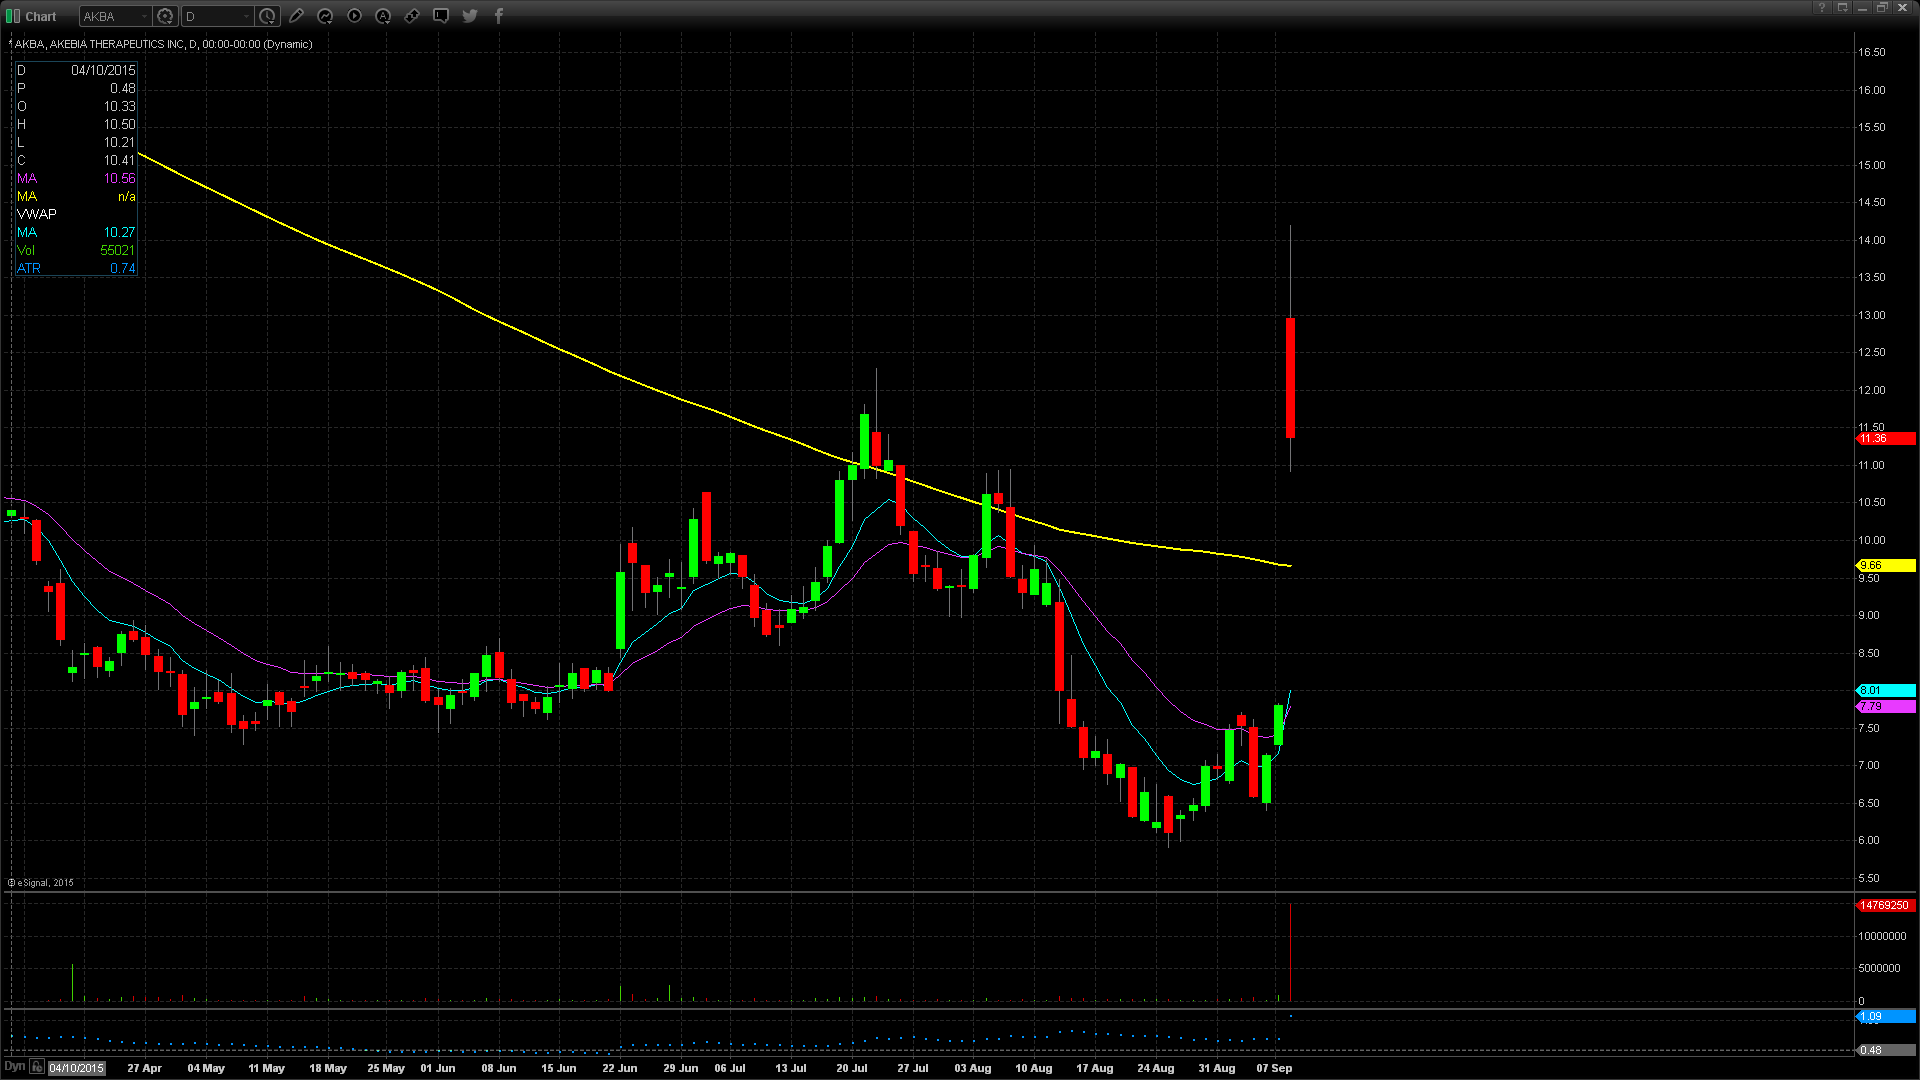
Task: Open the AKBA symbol dropdown
Action: pyautogui.click(x=144, y=16)
